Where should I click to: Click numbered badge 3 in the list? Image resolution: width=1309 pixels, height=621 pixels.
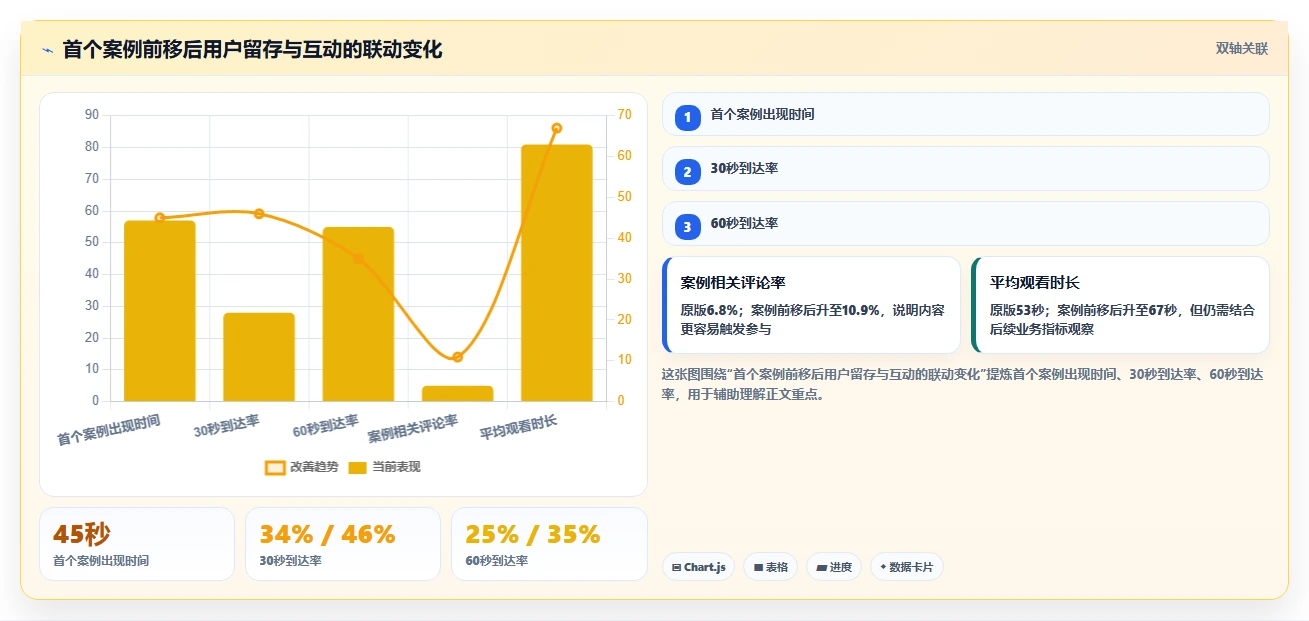click(x=687, y=227)
